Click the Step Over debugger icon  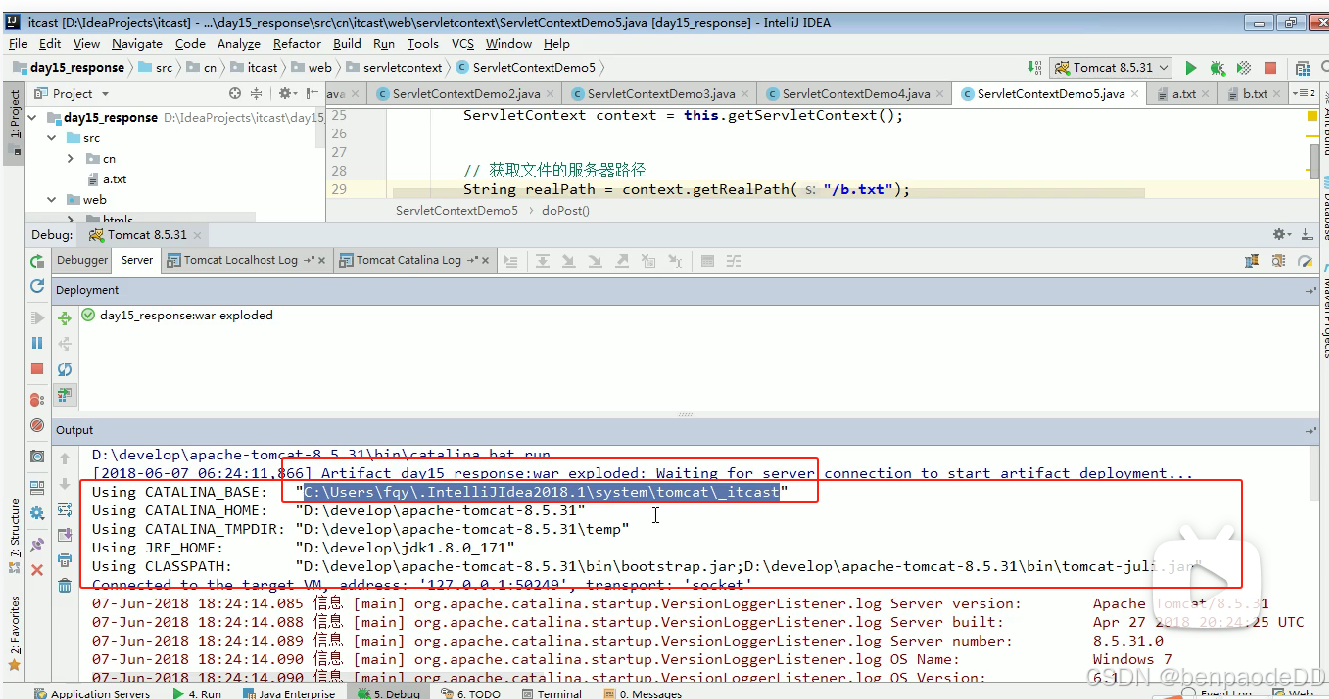543,261
